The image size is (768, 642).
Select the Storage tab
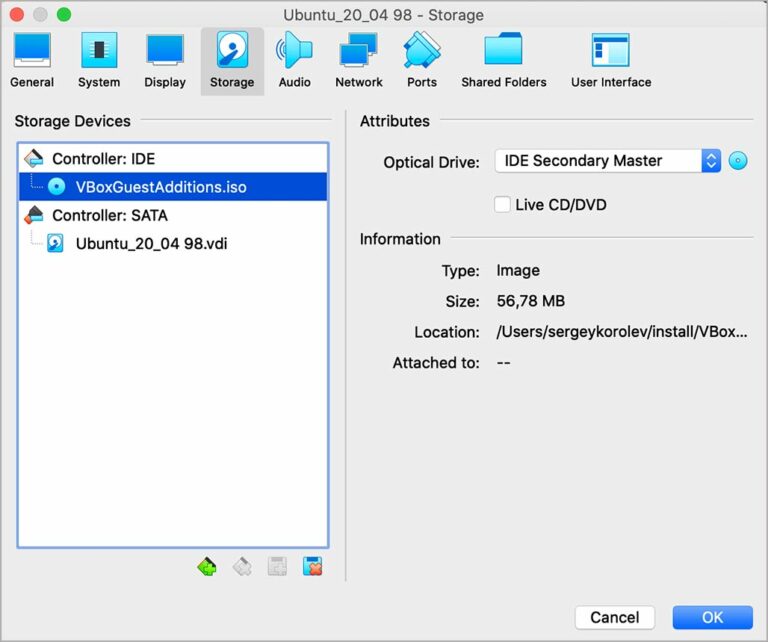tap(232, 61)
